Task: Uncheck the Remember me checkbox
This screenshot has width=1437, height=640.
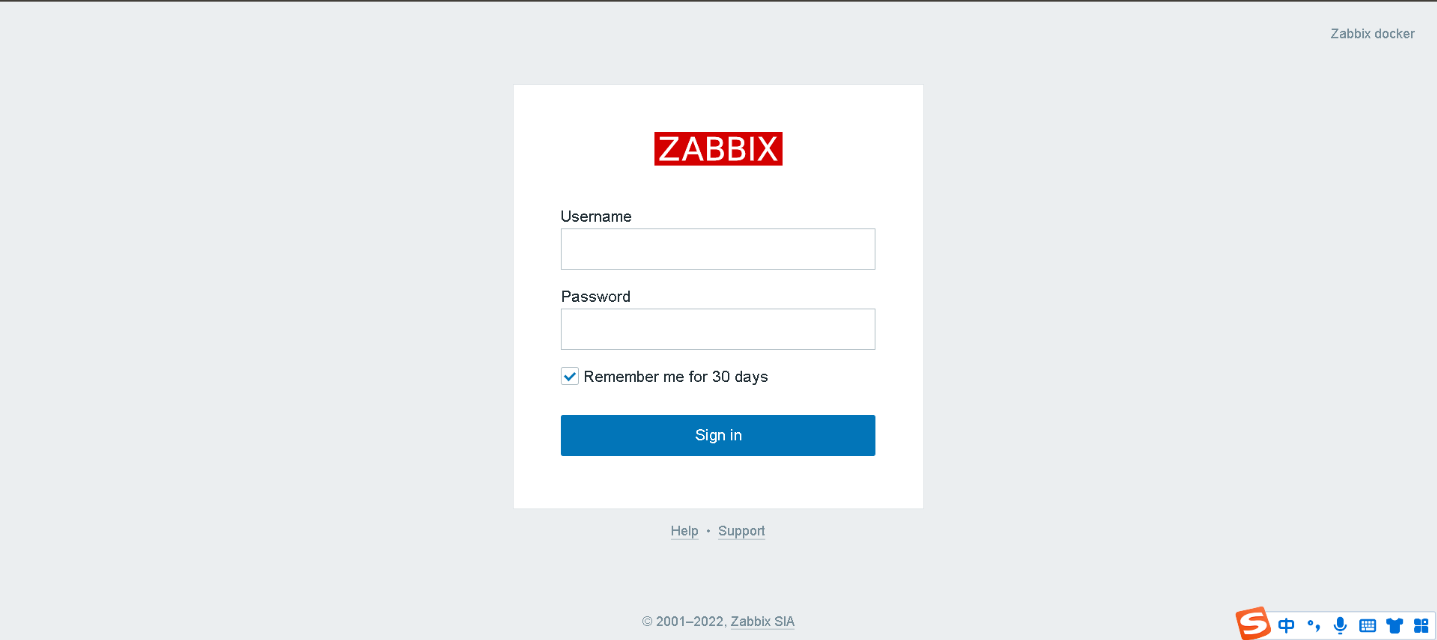Action: pos(570,376)
